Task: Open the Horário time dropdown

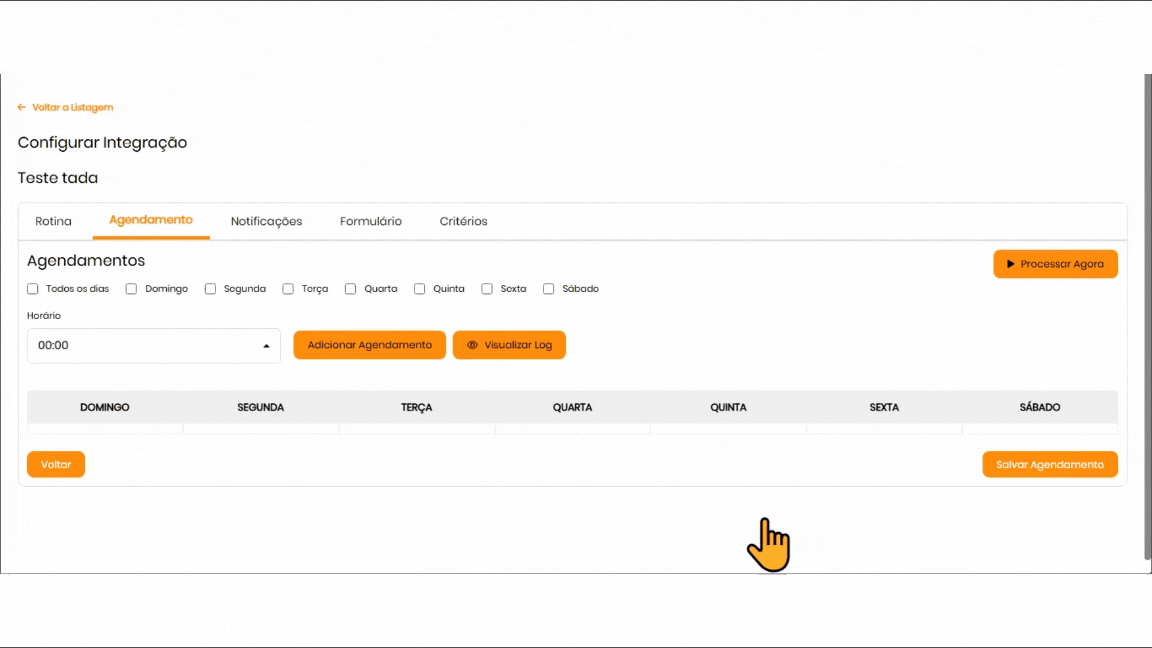Action: pyautogui.click(x=153, y=346)
